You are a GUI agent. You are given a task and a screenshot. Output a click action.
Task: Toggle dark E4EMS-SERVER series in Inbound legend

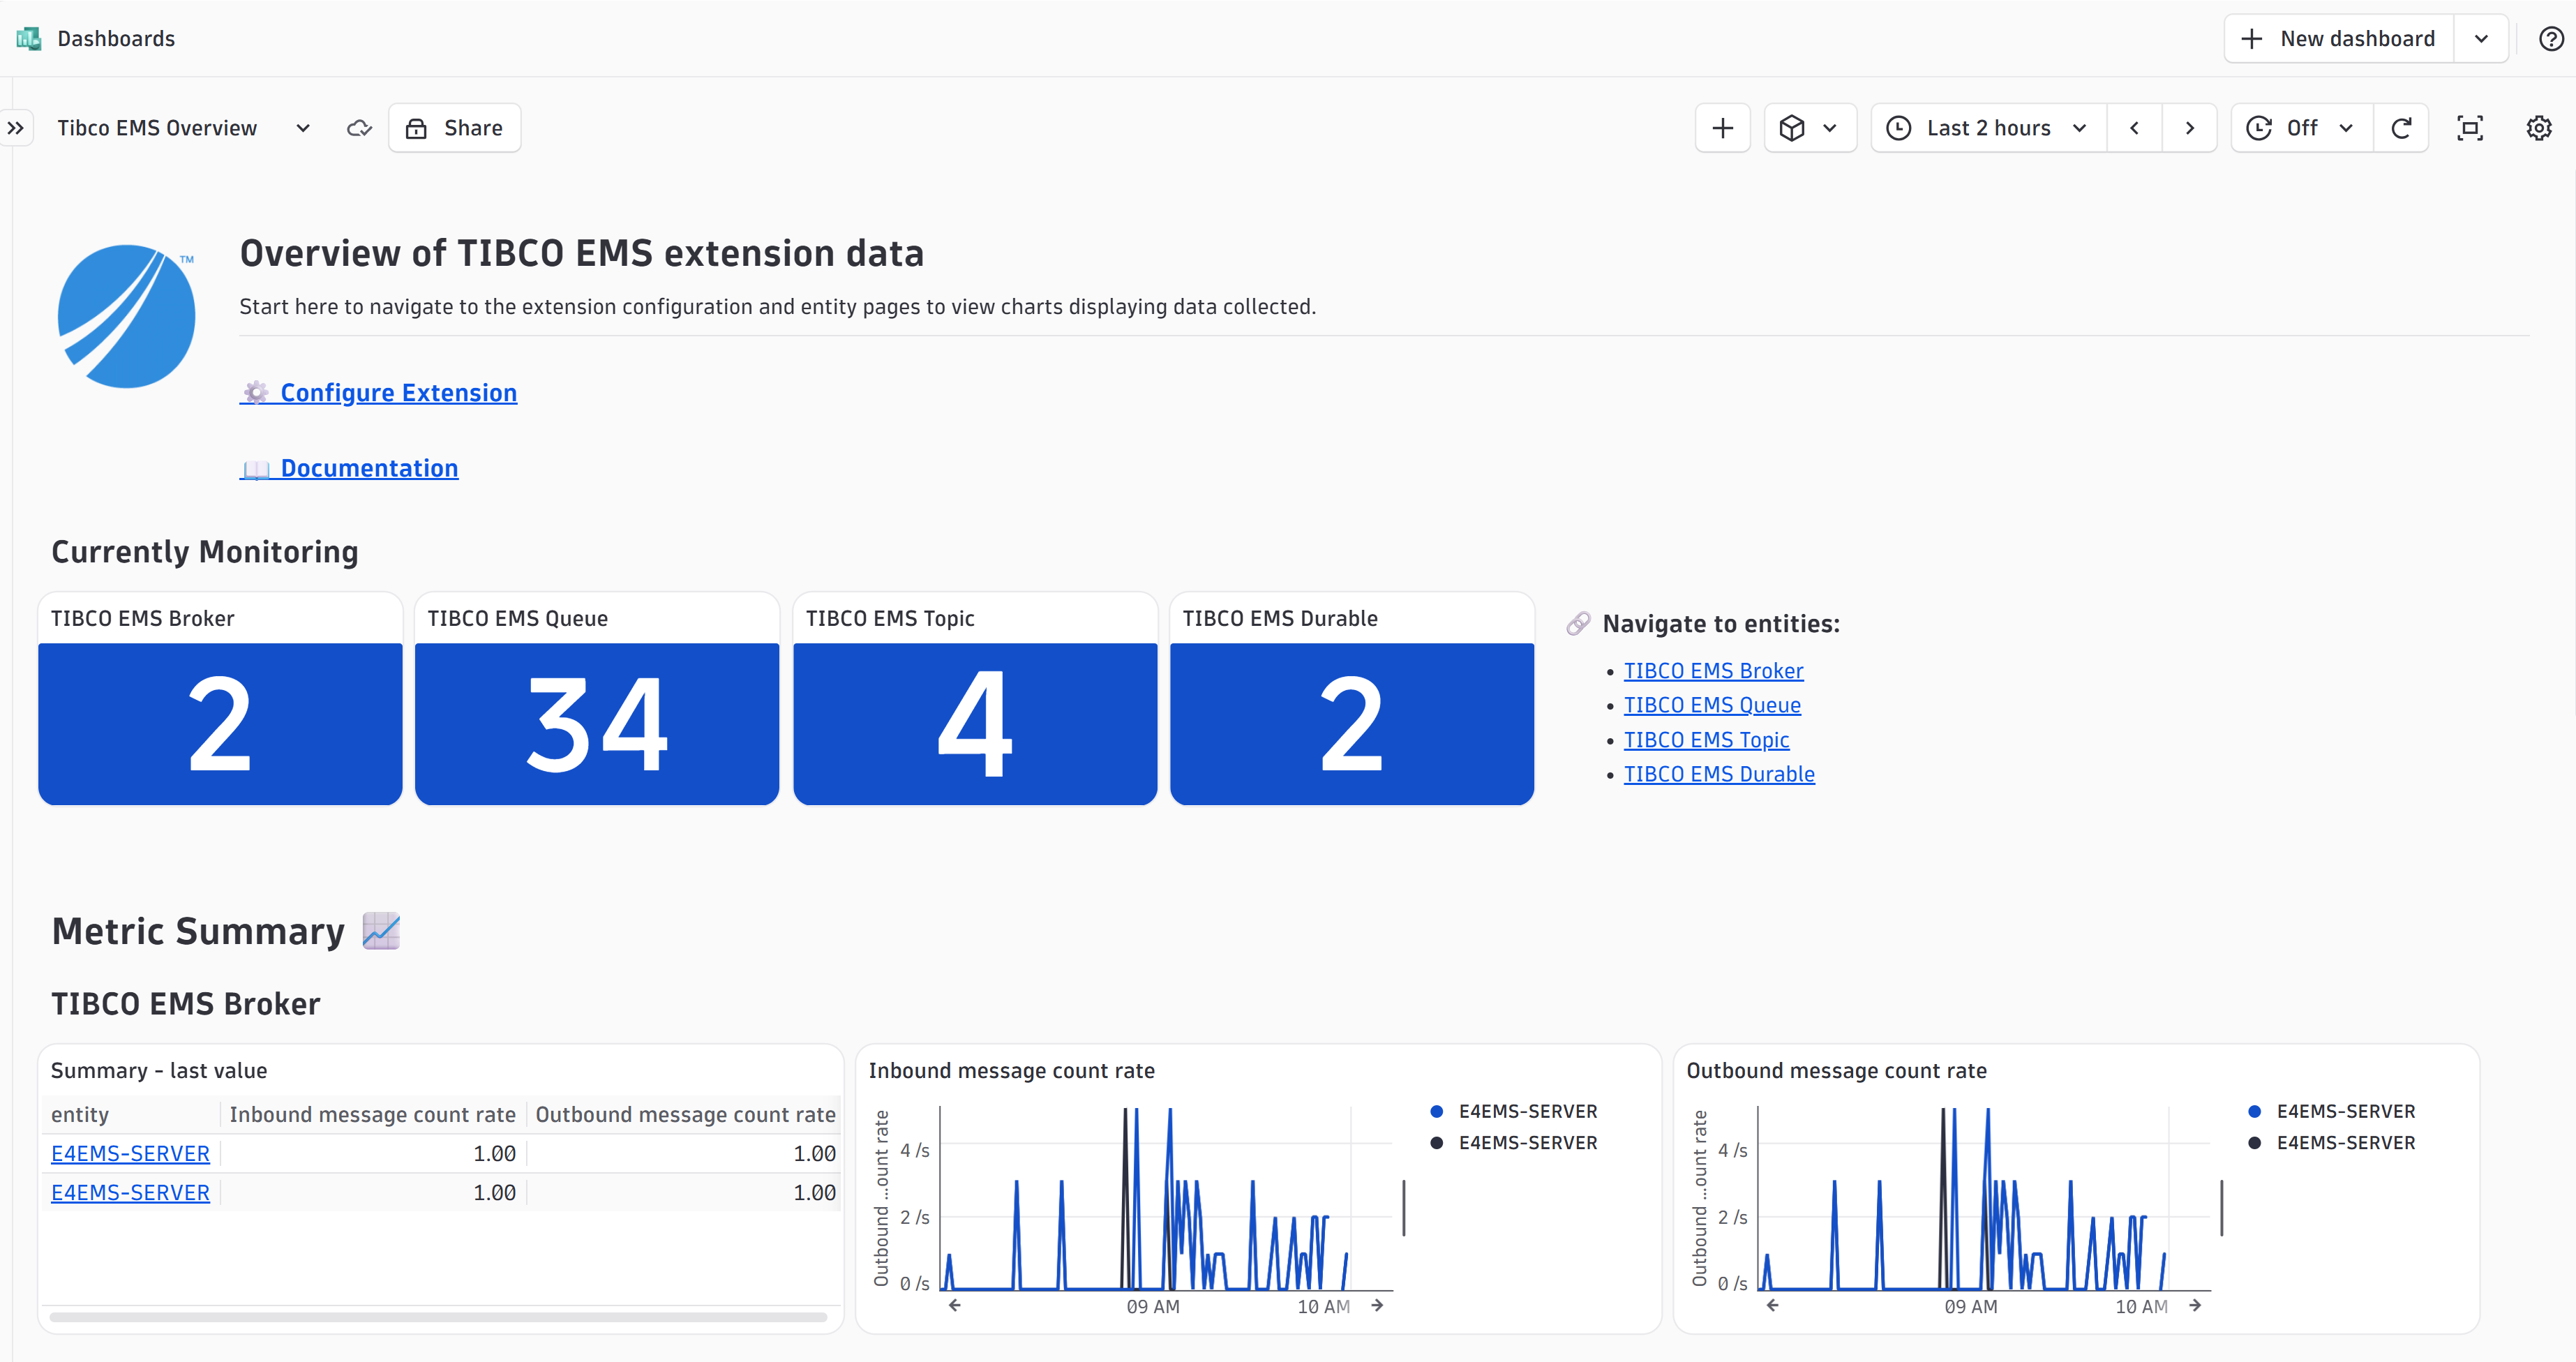tap(1514, 1142)
